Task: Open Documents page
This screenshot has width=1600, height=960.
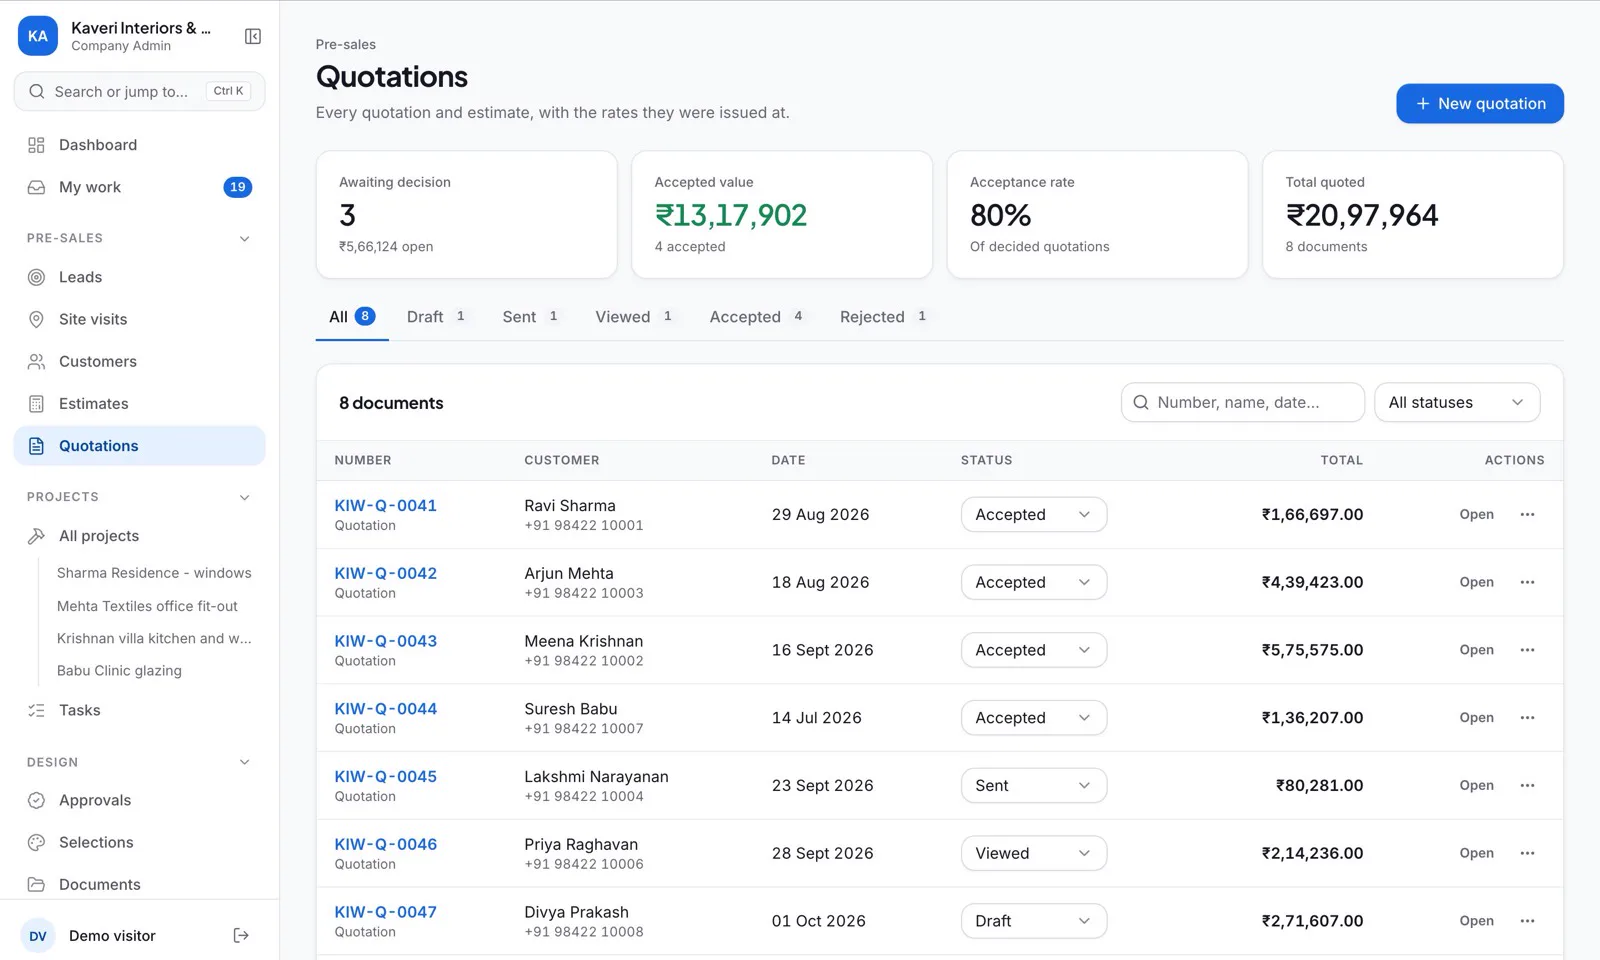Action: click(139, 884)
